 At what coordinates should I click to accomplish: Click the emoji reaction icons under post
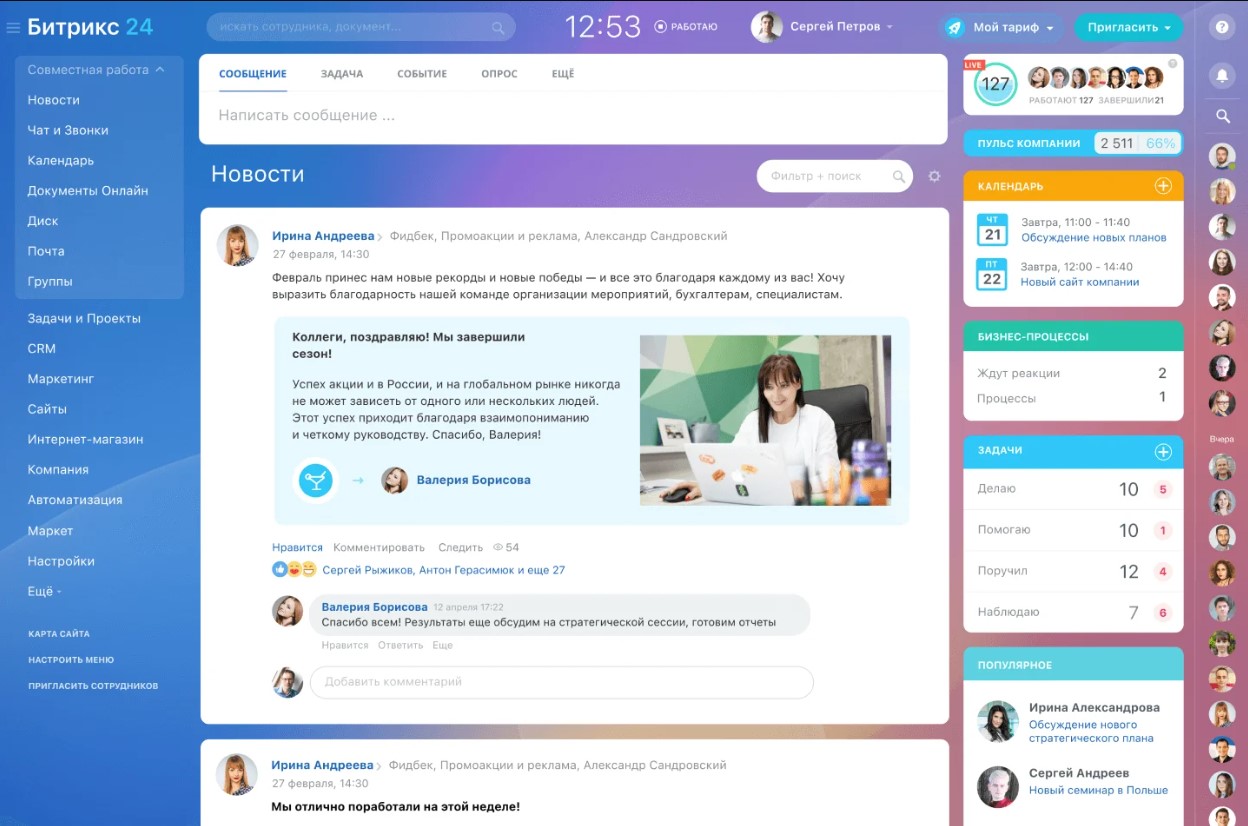295,570
